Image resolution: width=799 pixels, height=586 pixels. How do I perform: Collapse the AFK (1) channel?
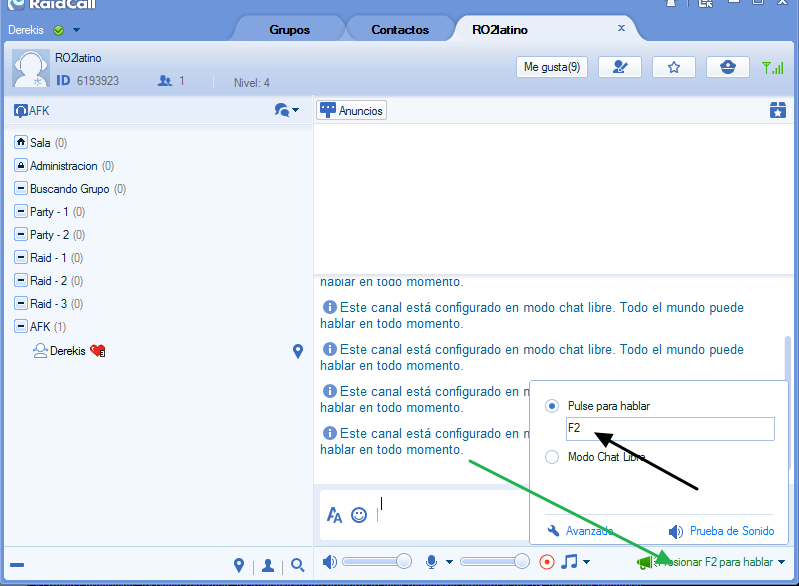click(x=20, y=326)
